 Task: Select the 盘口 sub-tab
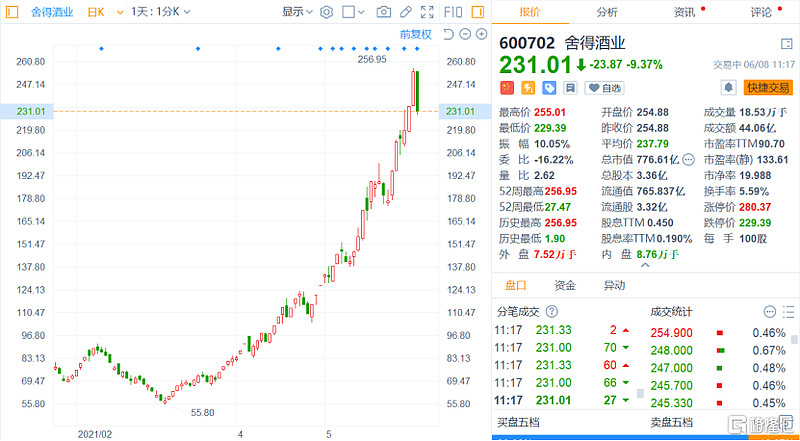pyautogui.click(x=515, y=285)
